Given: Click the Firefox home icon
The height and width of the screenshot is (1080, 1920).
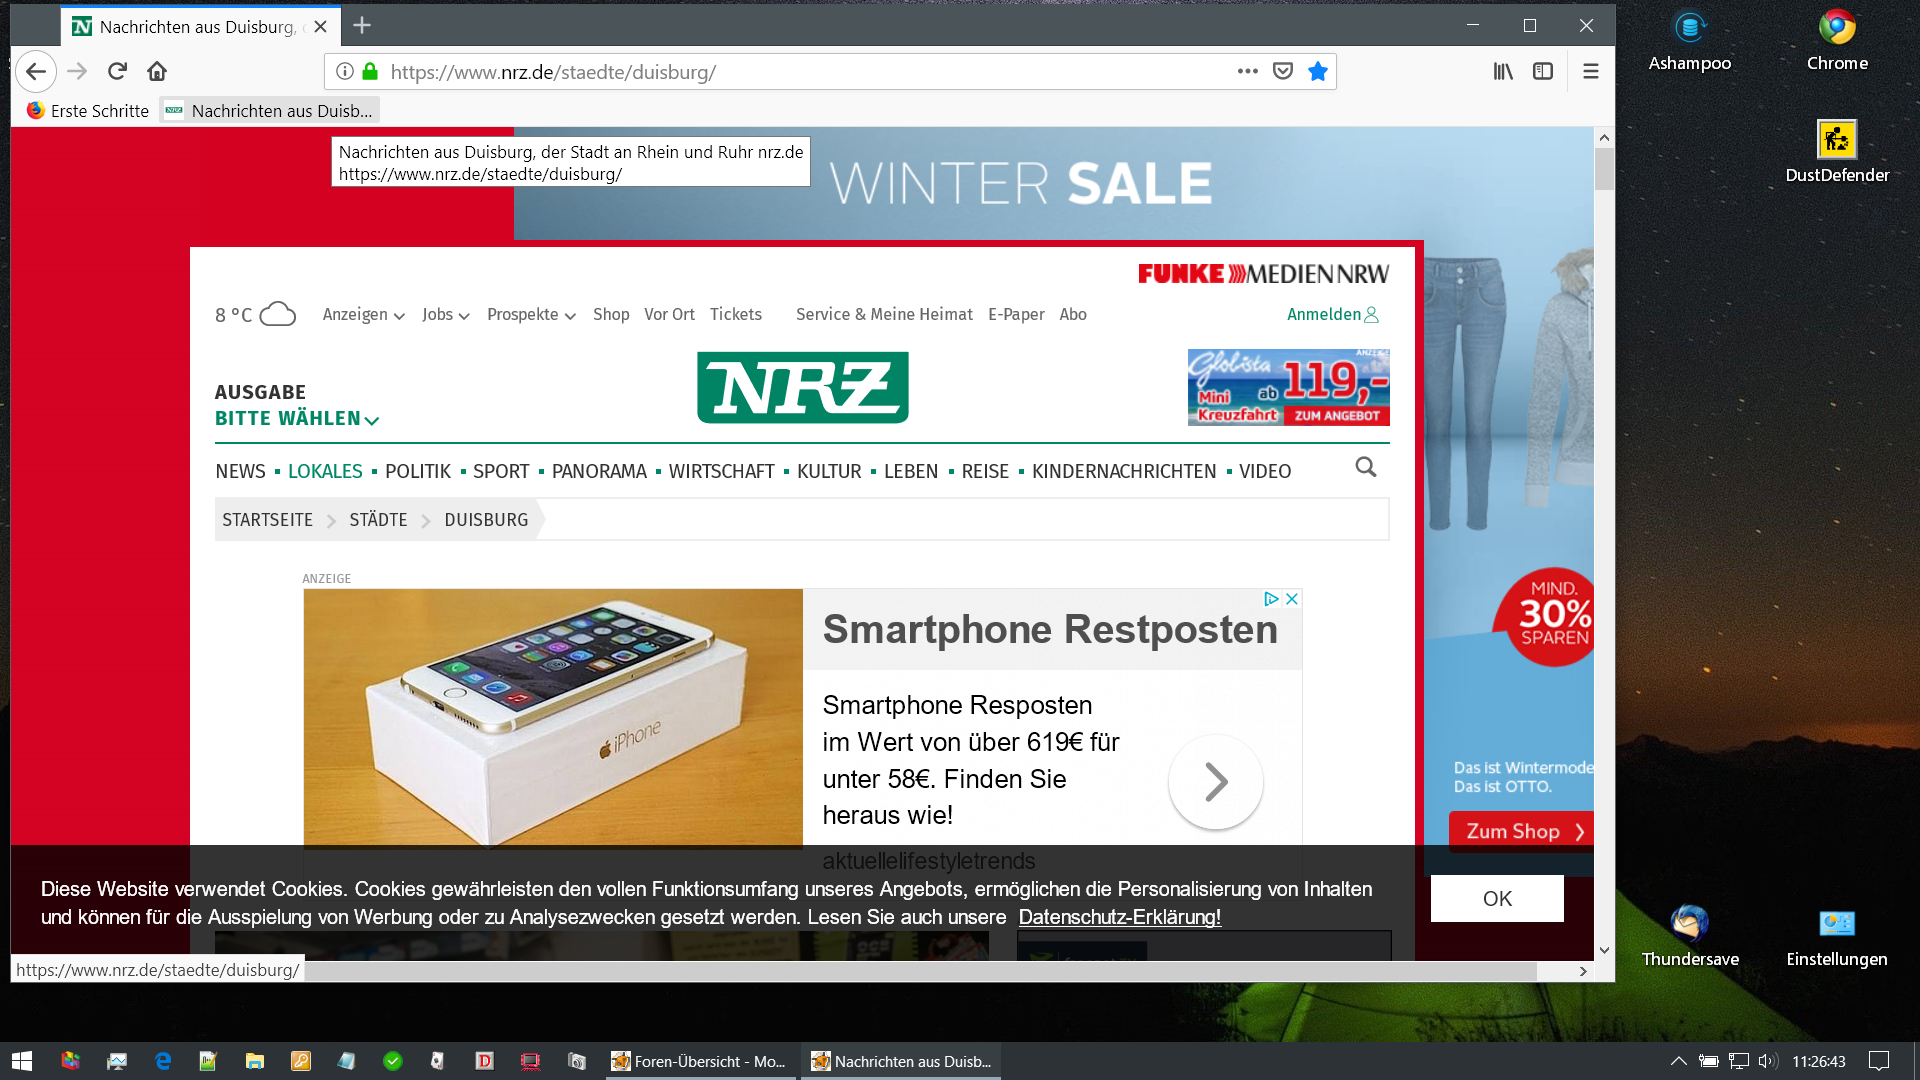Looking at the screenshot, I should [157, 71].
